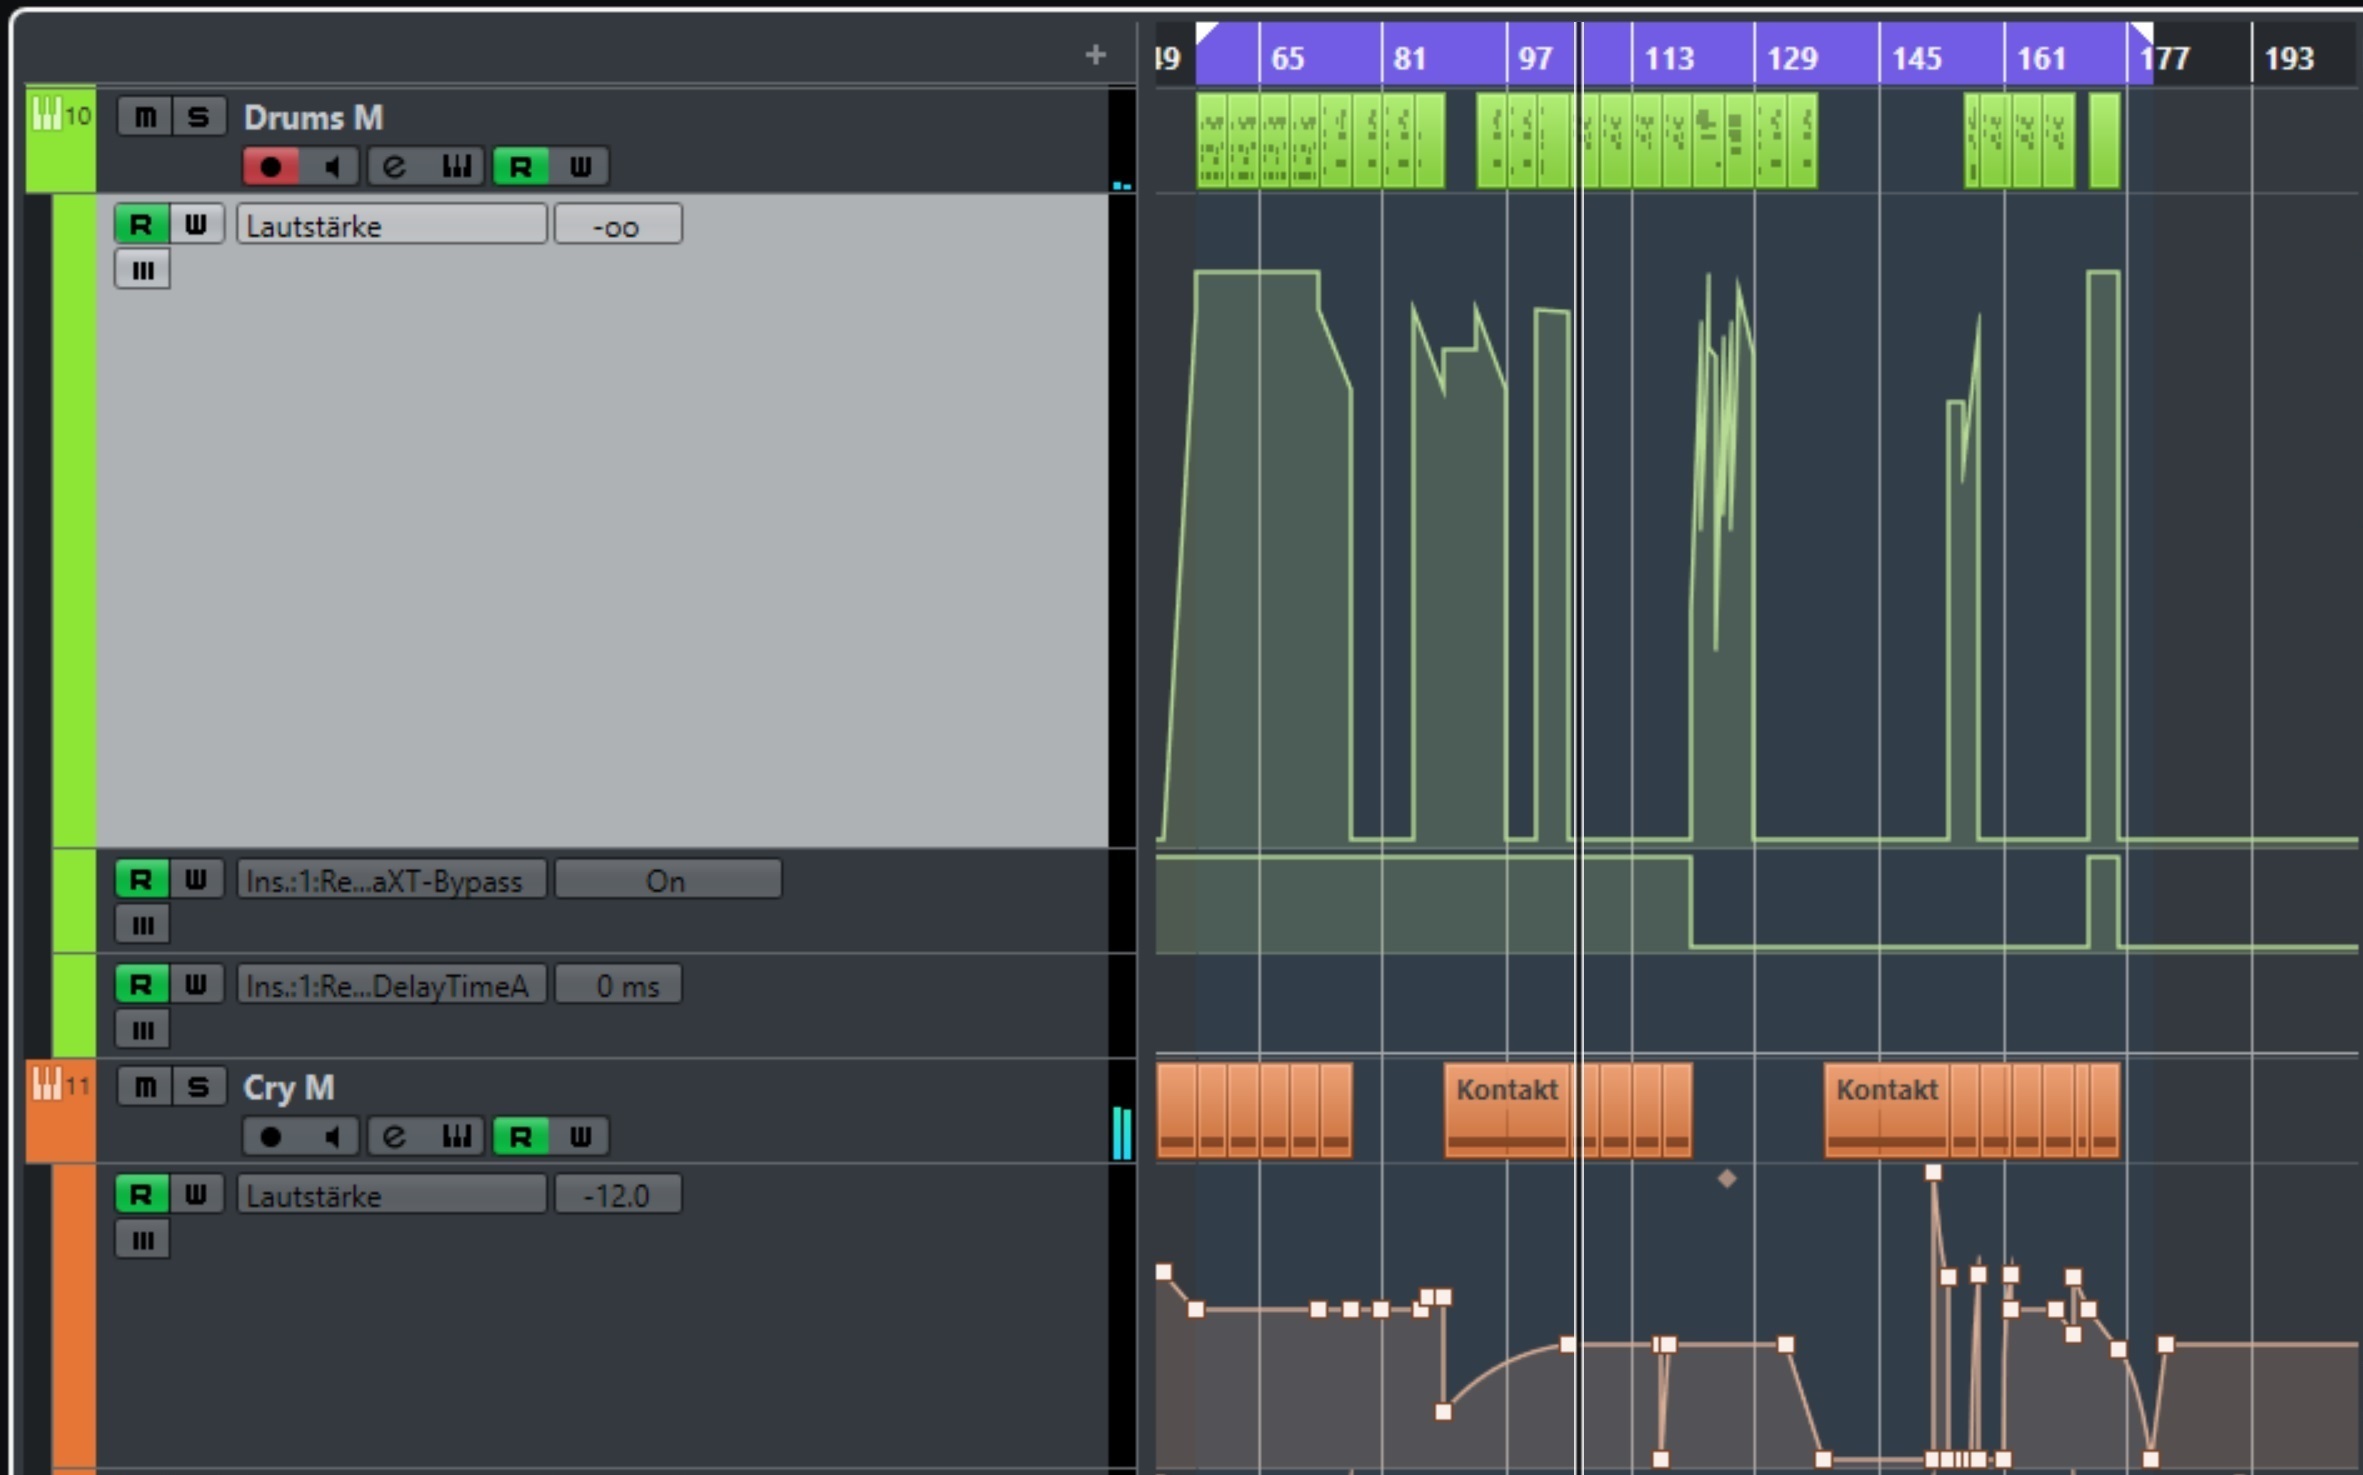Click the -12.0 volume value field

618,1194
